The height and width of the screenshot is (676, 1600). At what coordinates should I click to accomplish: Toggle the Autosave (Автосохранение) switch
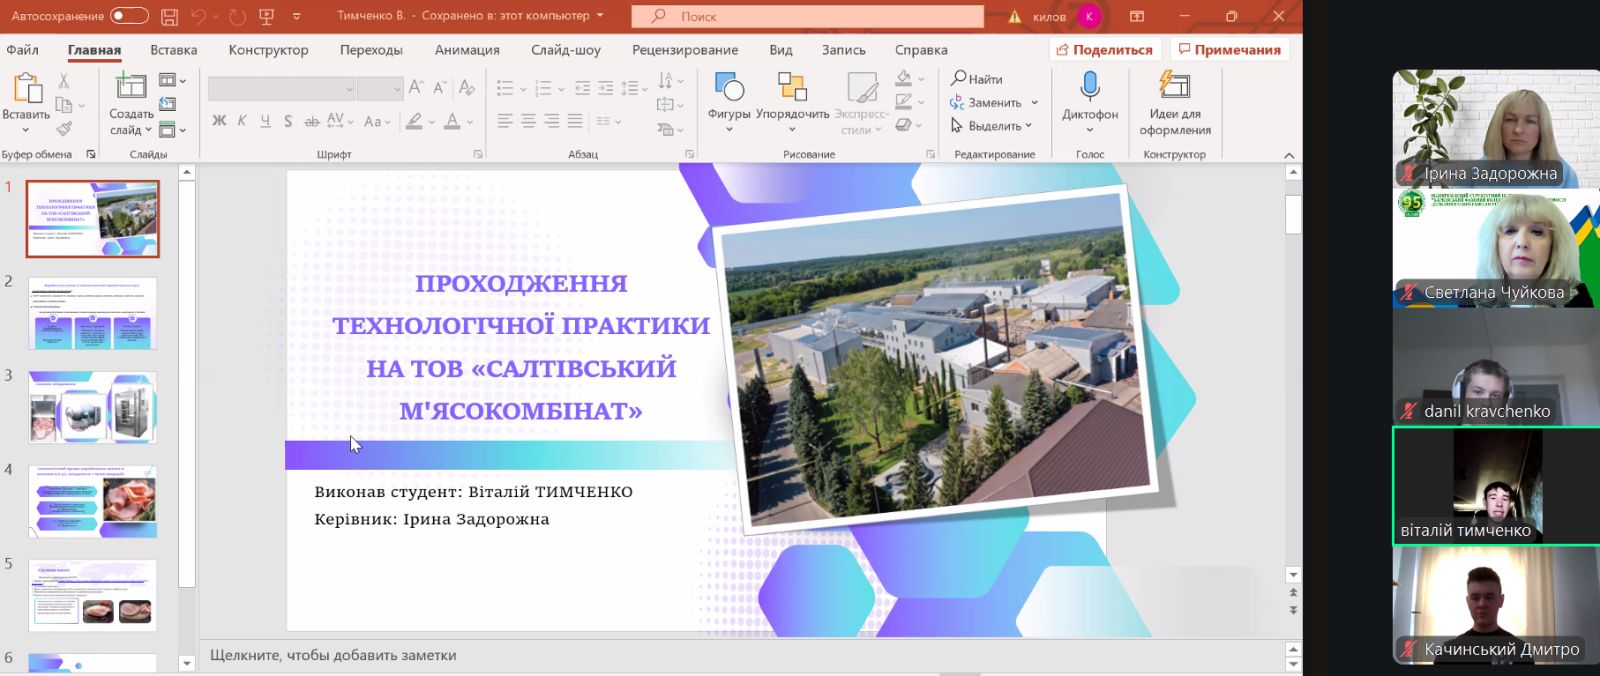[129, 16]
